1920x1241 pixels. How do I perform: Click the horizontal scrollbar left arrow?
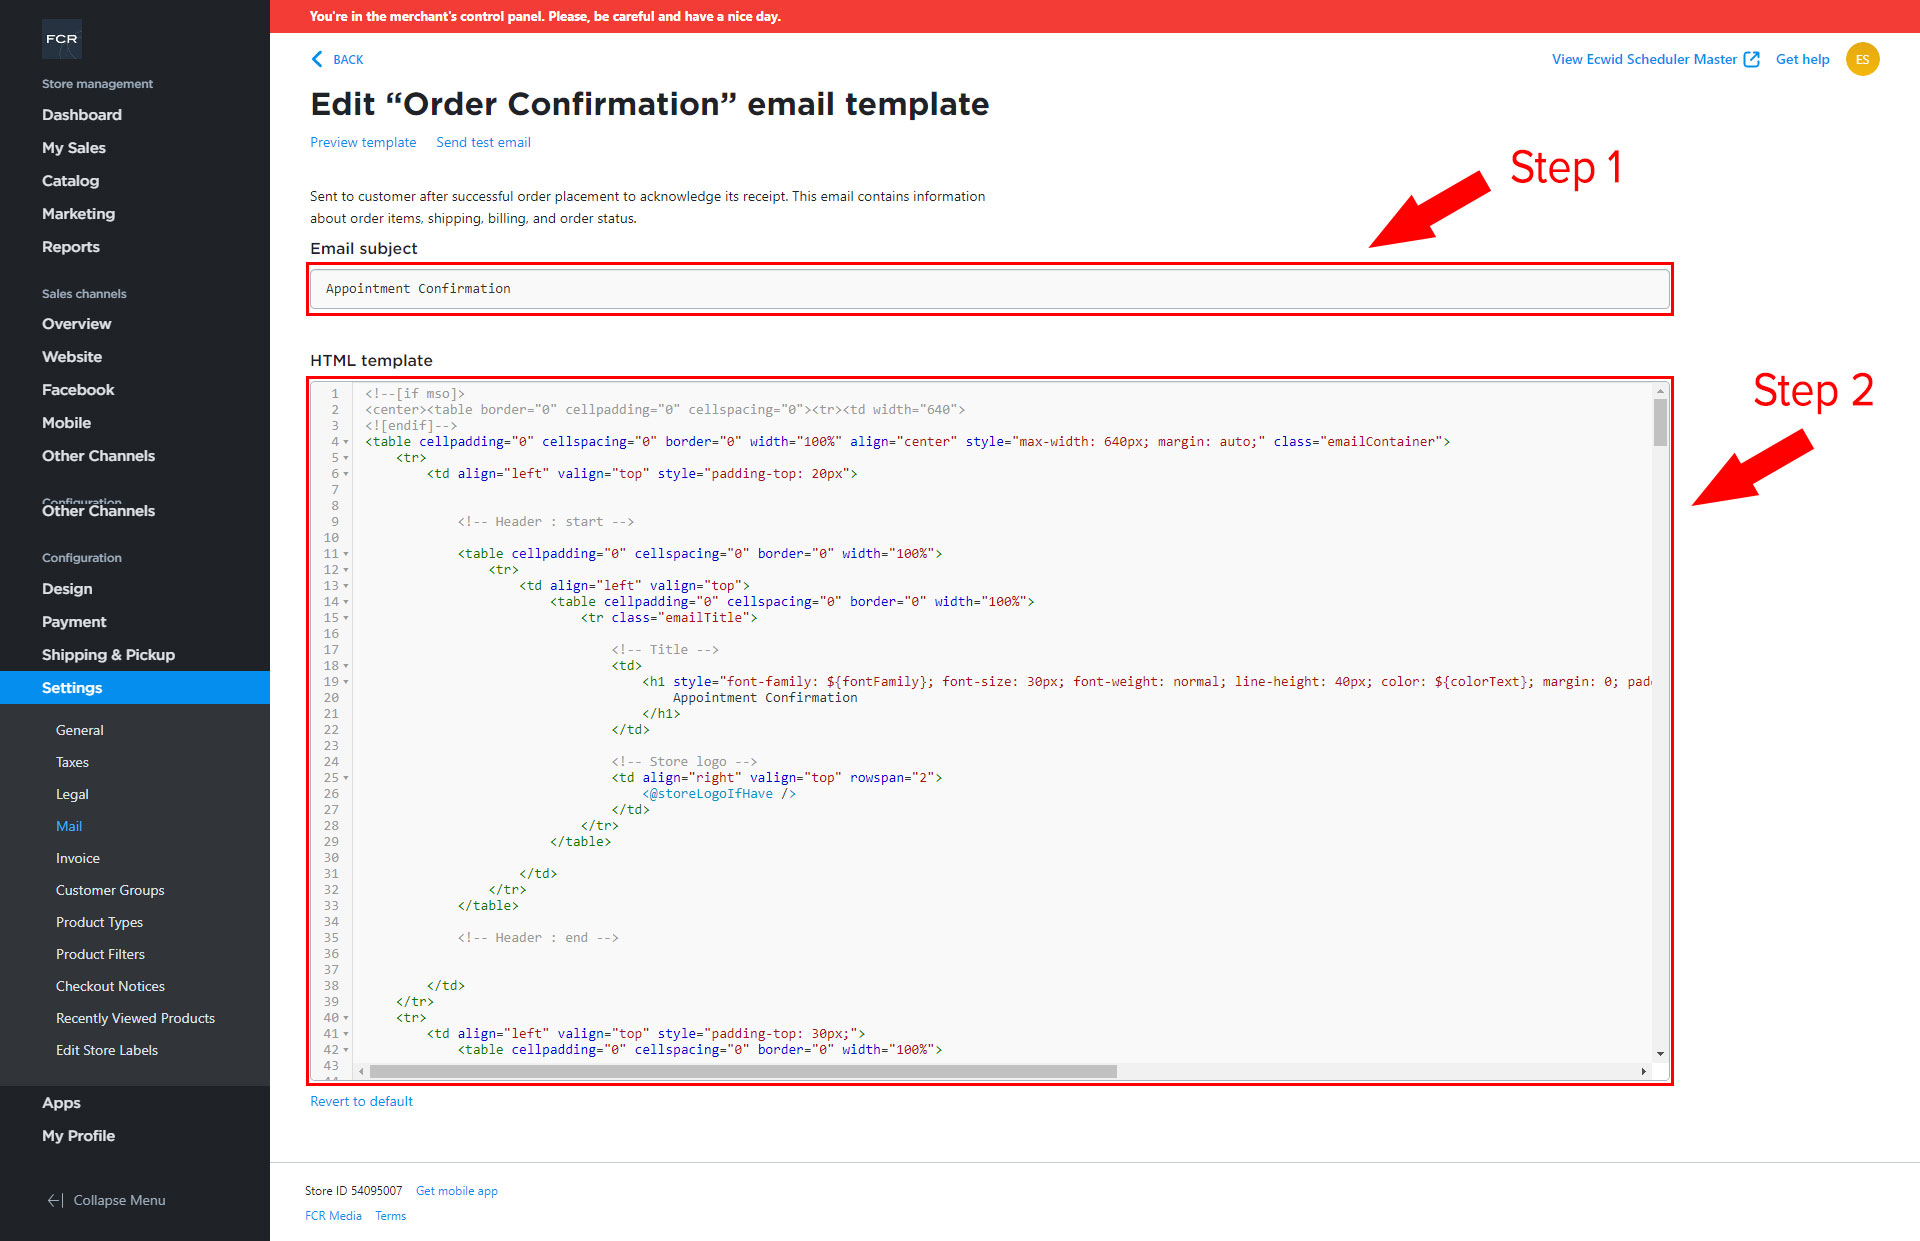pyautogui.click(x=361, y=1071)
